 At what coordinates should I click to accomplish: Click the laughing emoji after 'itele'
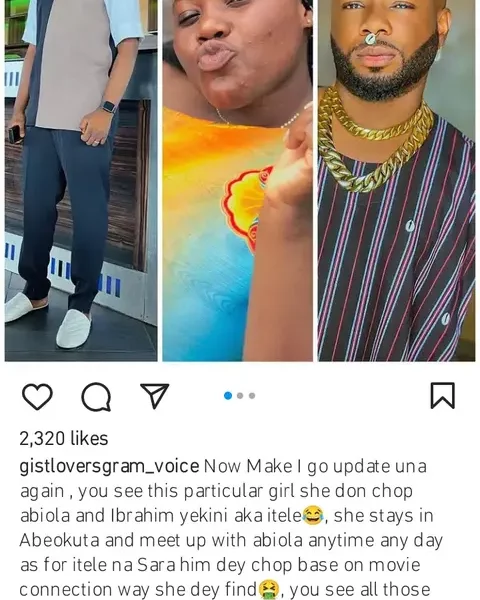[313, 515]
